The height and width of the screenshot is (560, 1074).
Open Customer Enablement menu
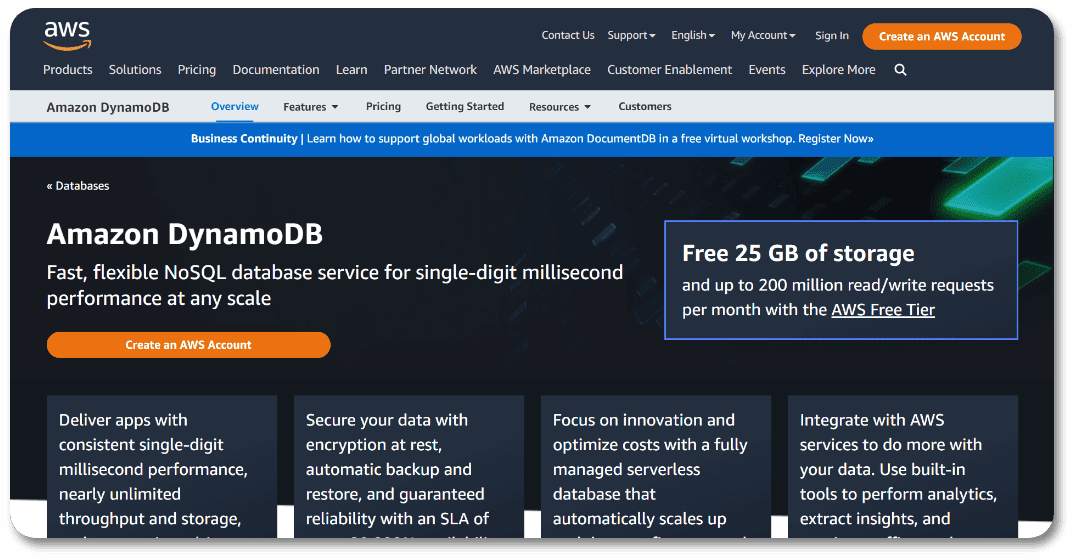click(669, 70)
